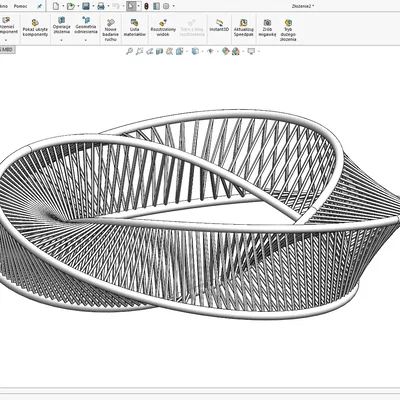This screenshot has height=400, width=400.
Task: Click Dynamic Annotation Views icon
Action: point(170,51)
